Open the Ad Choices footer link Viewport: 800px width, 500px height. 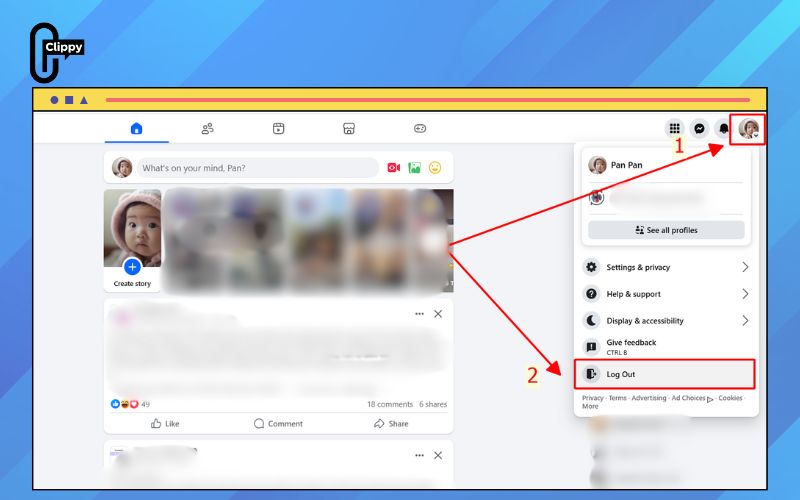pos(692,398)
